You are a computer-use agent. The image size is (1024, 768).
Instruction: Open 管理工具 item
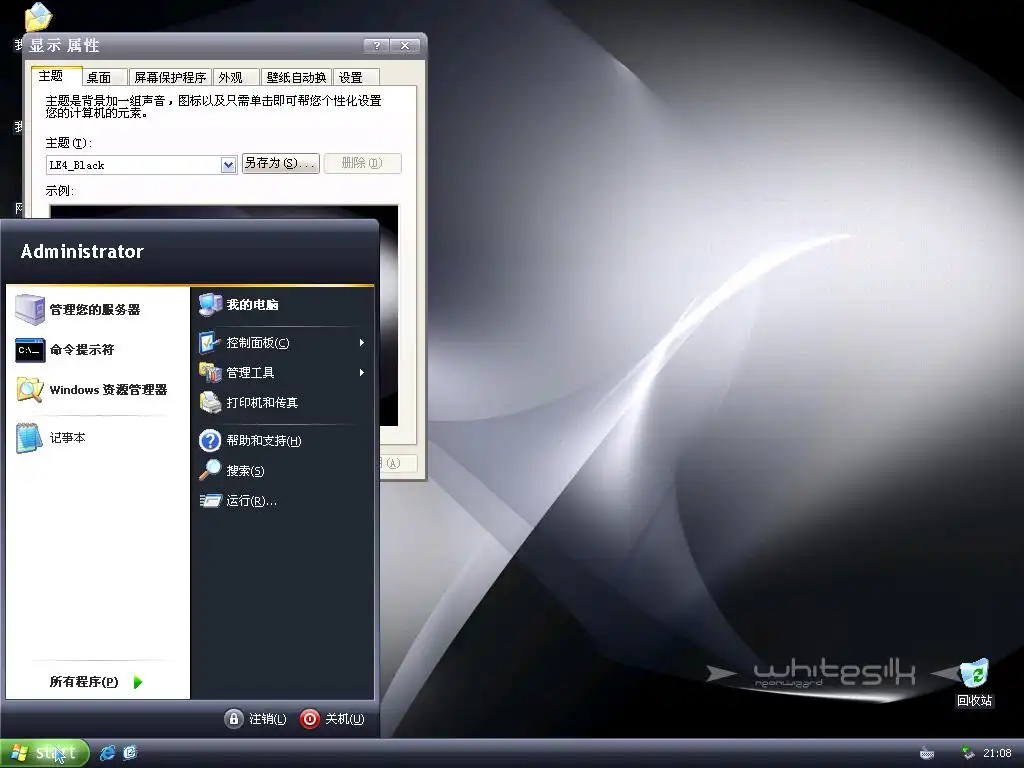282,373
